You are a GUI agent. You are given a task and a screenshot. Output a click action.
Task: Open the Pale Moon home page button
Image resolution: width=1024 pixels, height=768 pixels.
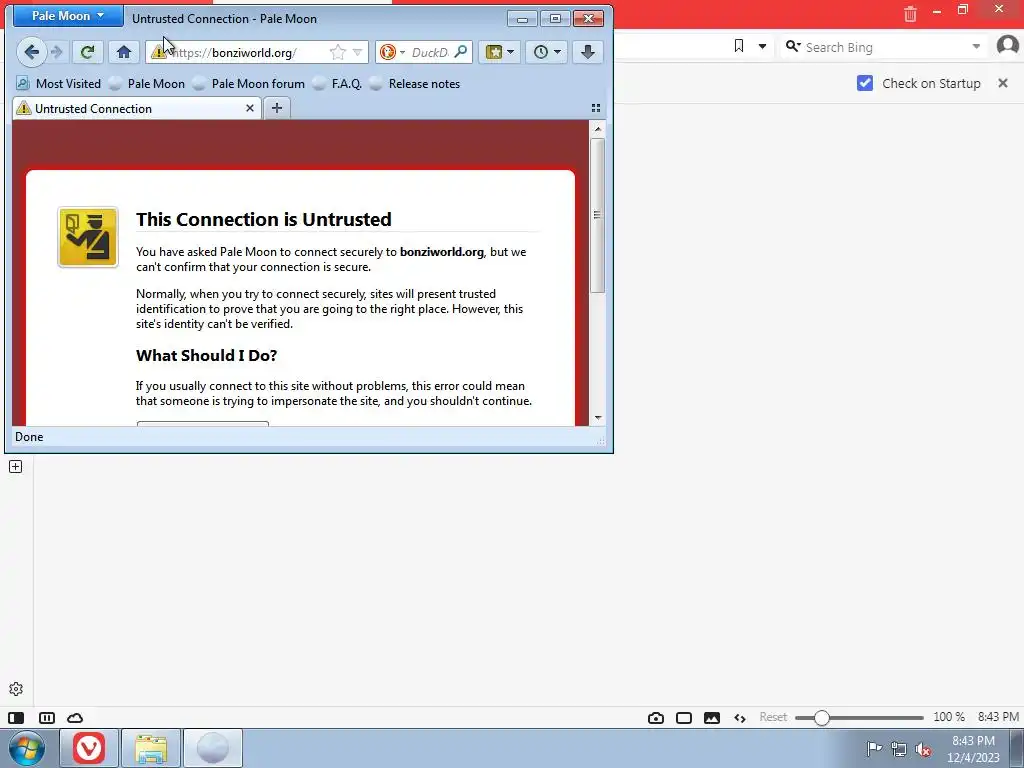tap(124, 52)
